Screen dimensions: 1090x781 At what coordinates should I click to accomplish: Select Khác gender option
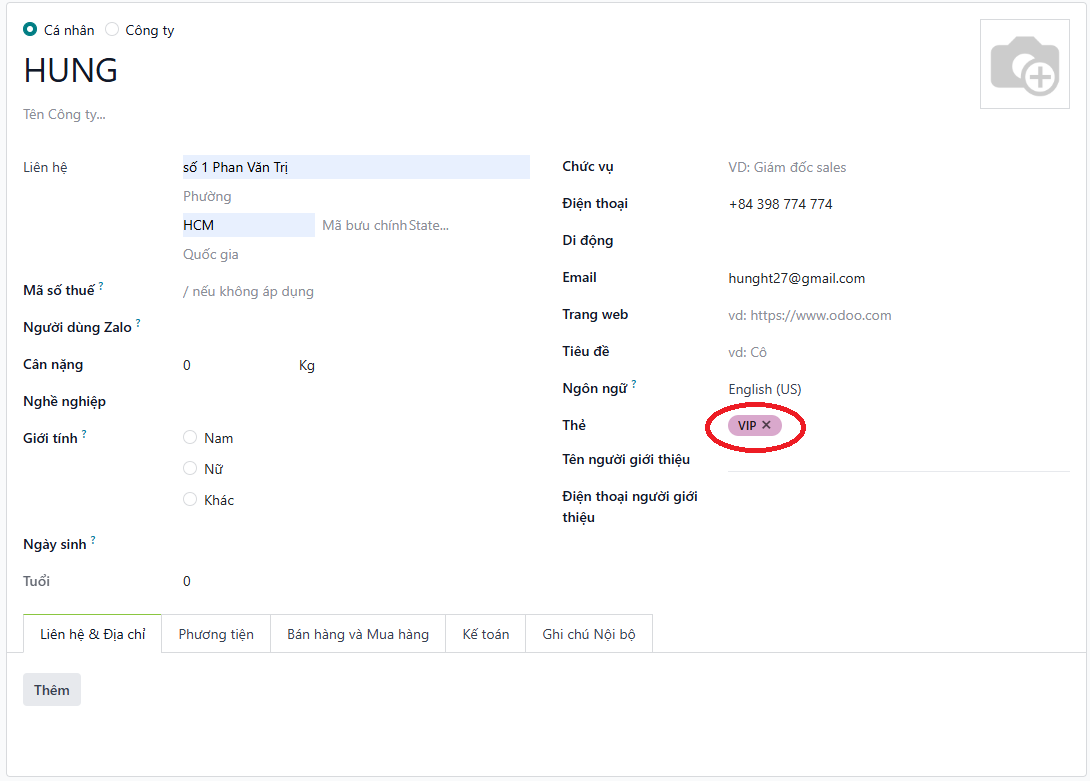click(x=190, y=500)
